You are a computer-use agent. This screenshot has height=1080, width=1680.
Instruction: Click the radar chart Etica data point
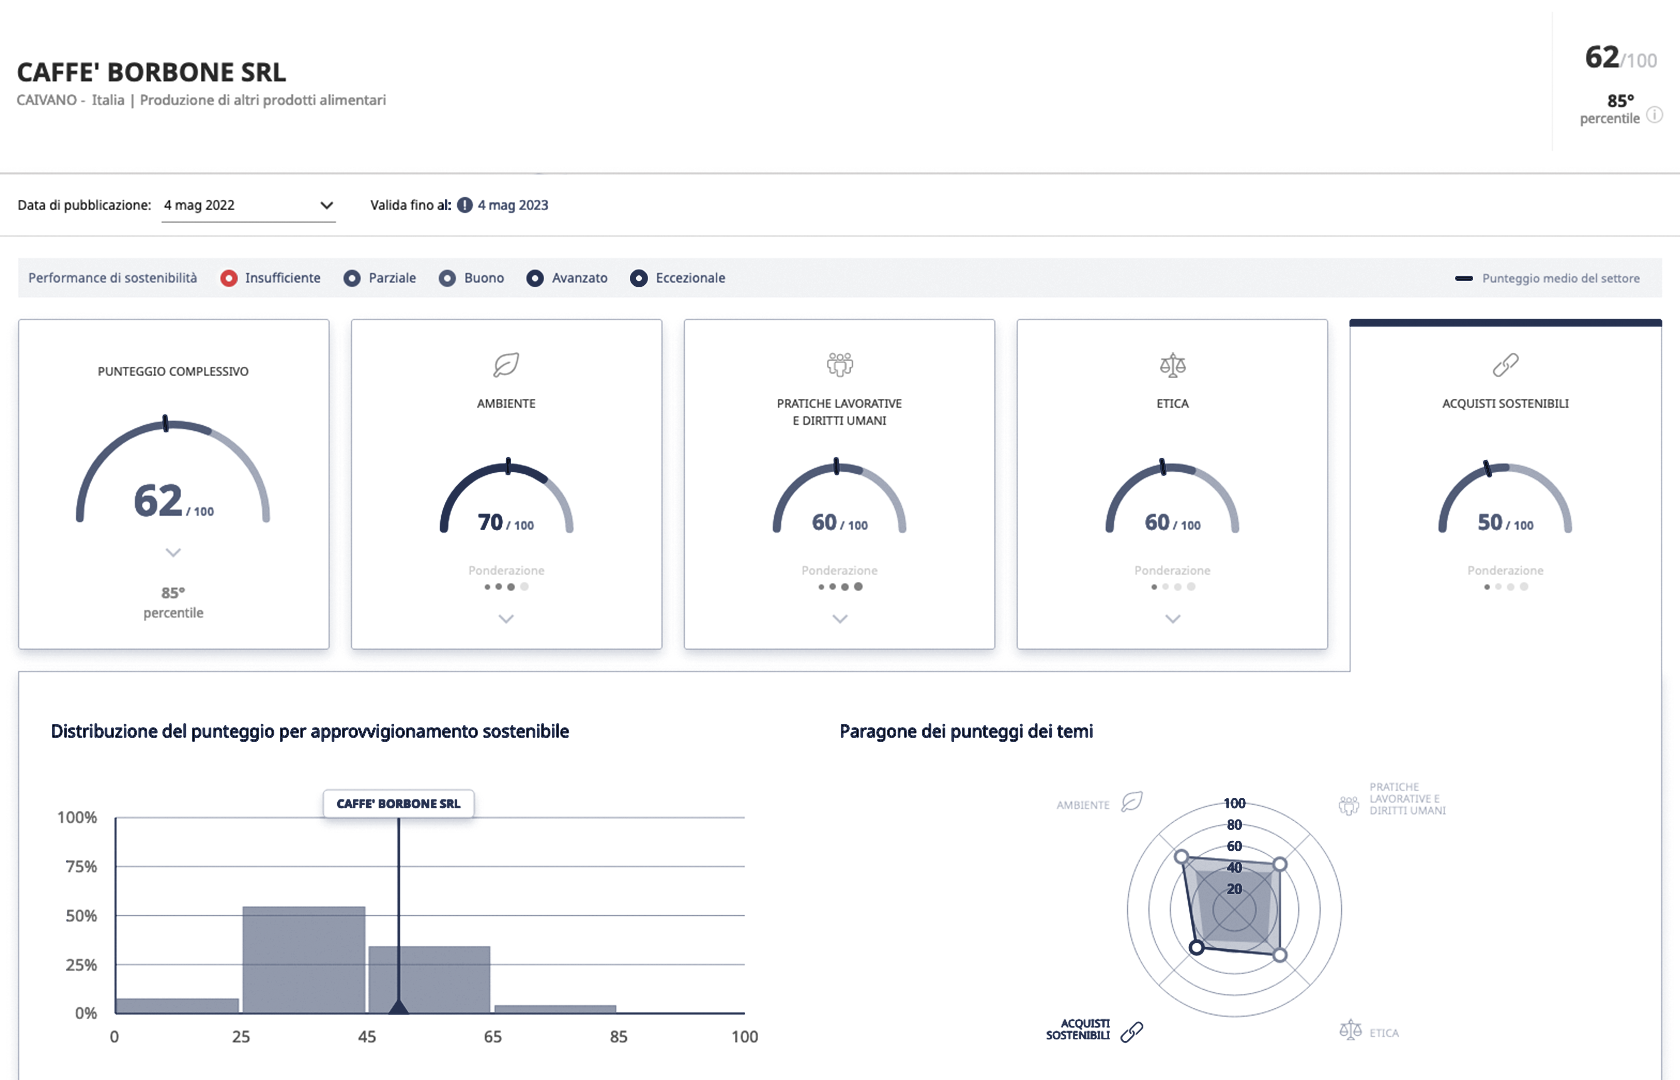coord(1280,955)
